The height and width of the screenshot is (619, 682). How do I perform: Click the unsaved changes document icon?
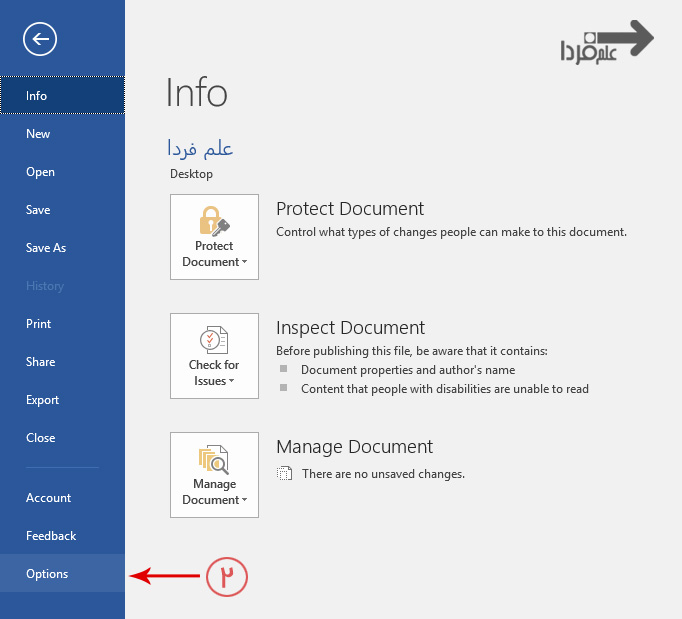coord(285,474)
